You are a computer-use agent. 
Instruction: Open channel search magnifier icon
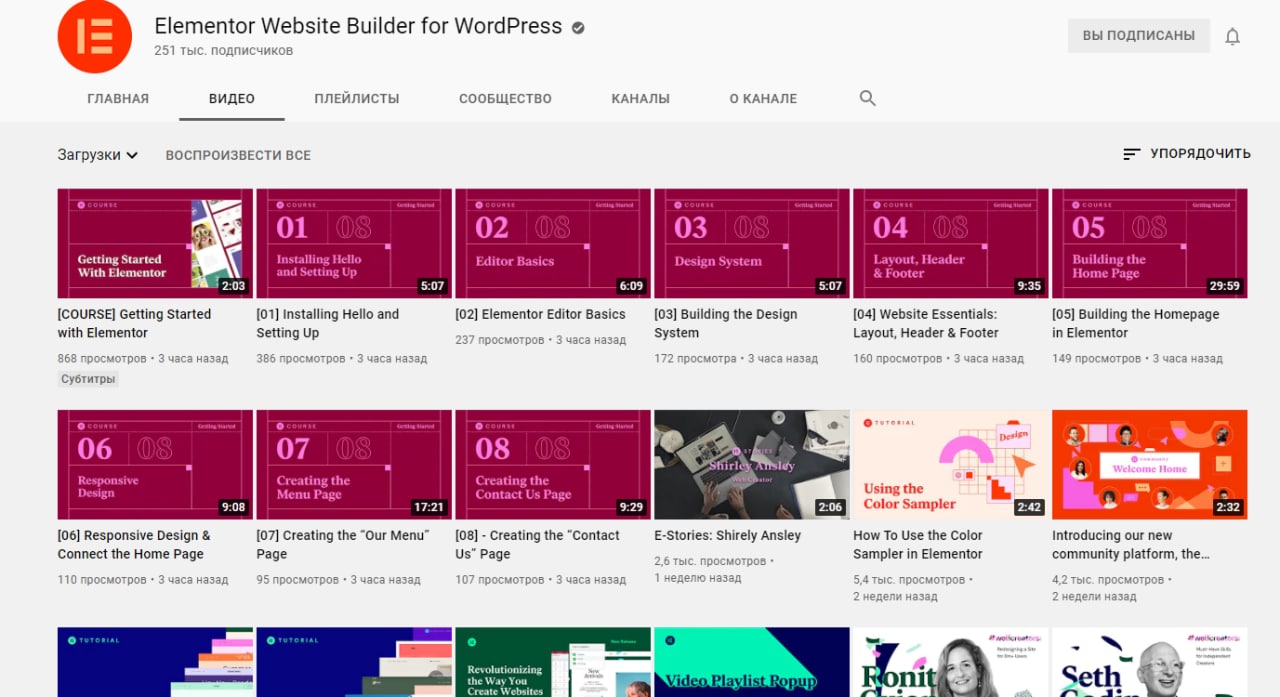pyautogui.click(x=867, y=98)
